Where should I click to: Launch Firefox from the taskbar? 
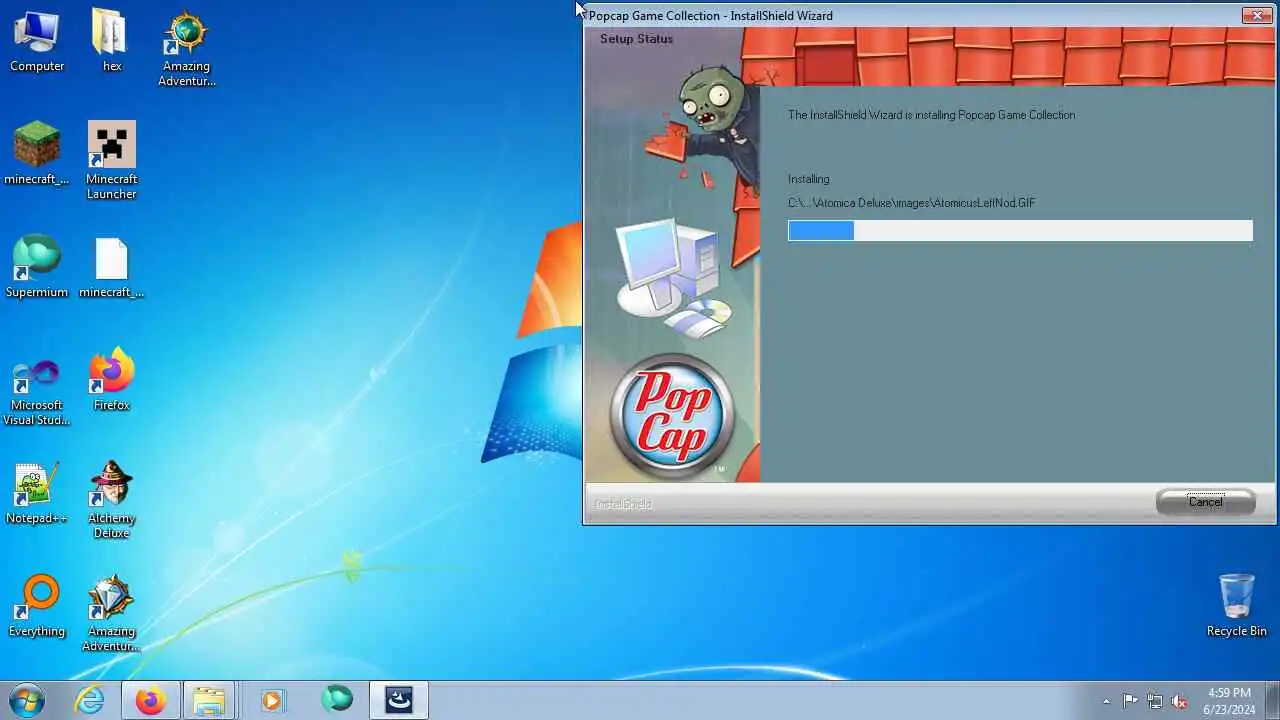150,700
